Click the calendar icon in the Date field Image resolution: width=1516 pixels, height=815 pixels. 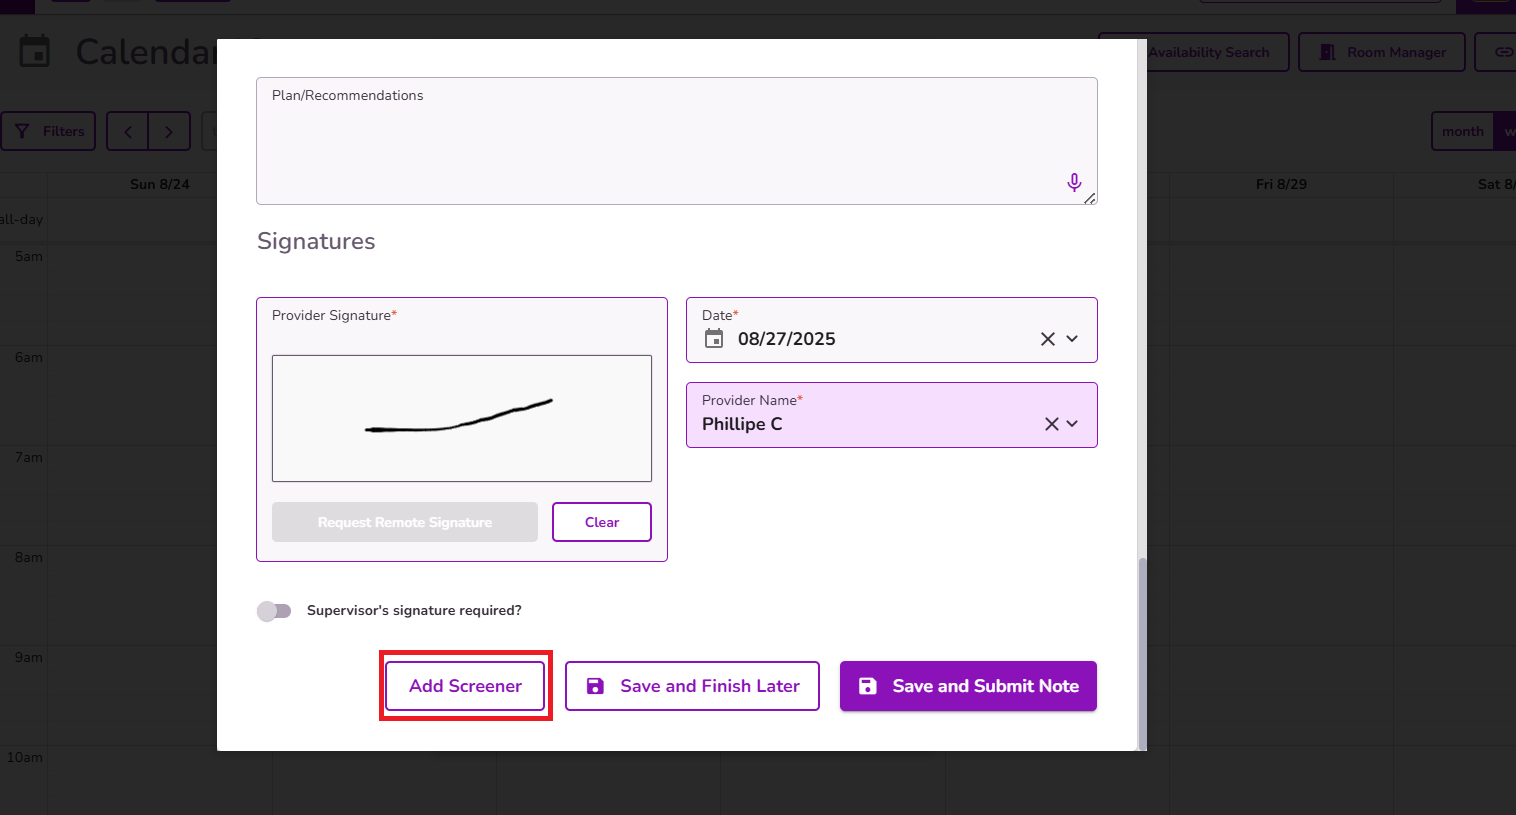[x=714, y=339]
